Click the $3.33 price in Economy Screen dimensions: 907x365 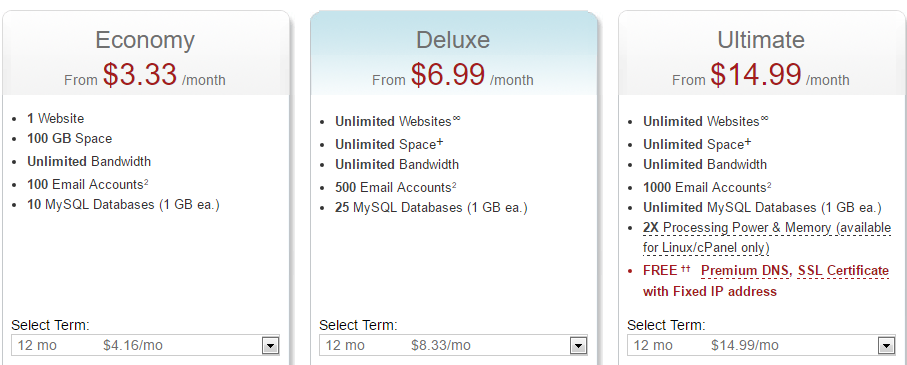pyautogui.click(x=140, y=74)
